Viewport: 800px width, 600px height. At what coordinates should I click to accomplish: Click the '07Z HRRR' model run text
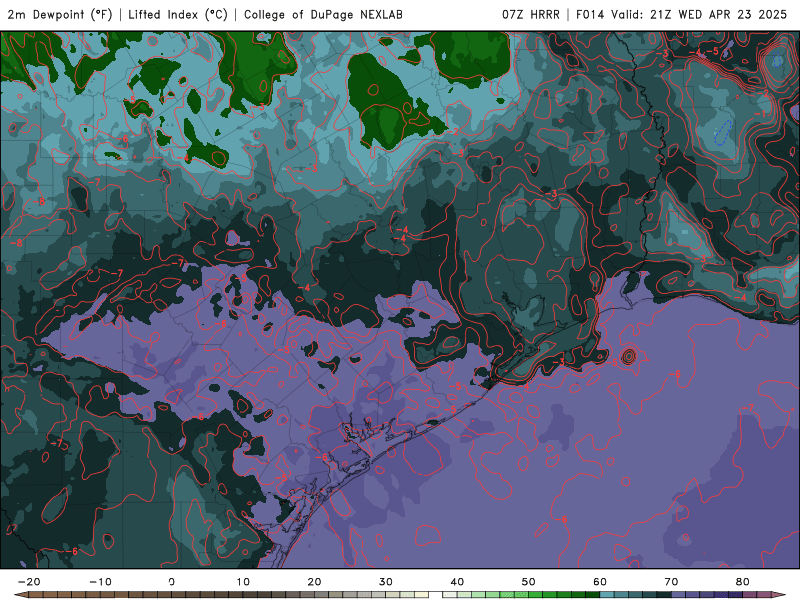(x=531, y=15)
